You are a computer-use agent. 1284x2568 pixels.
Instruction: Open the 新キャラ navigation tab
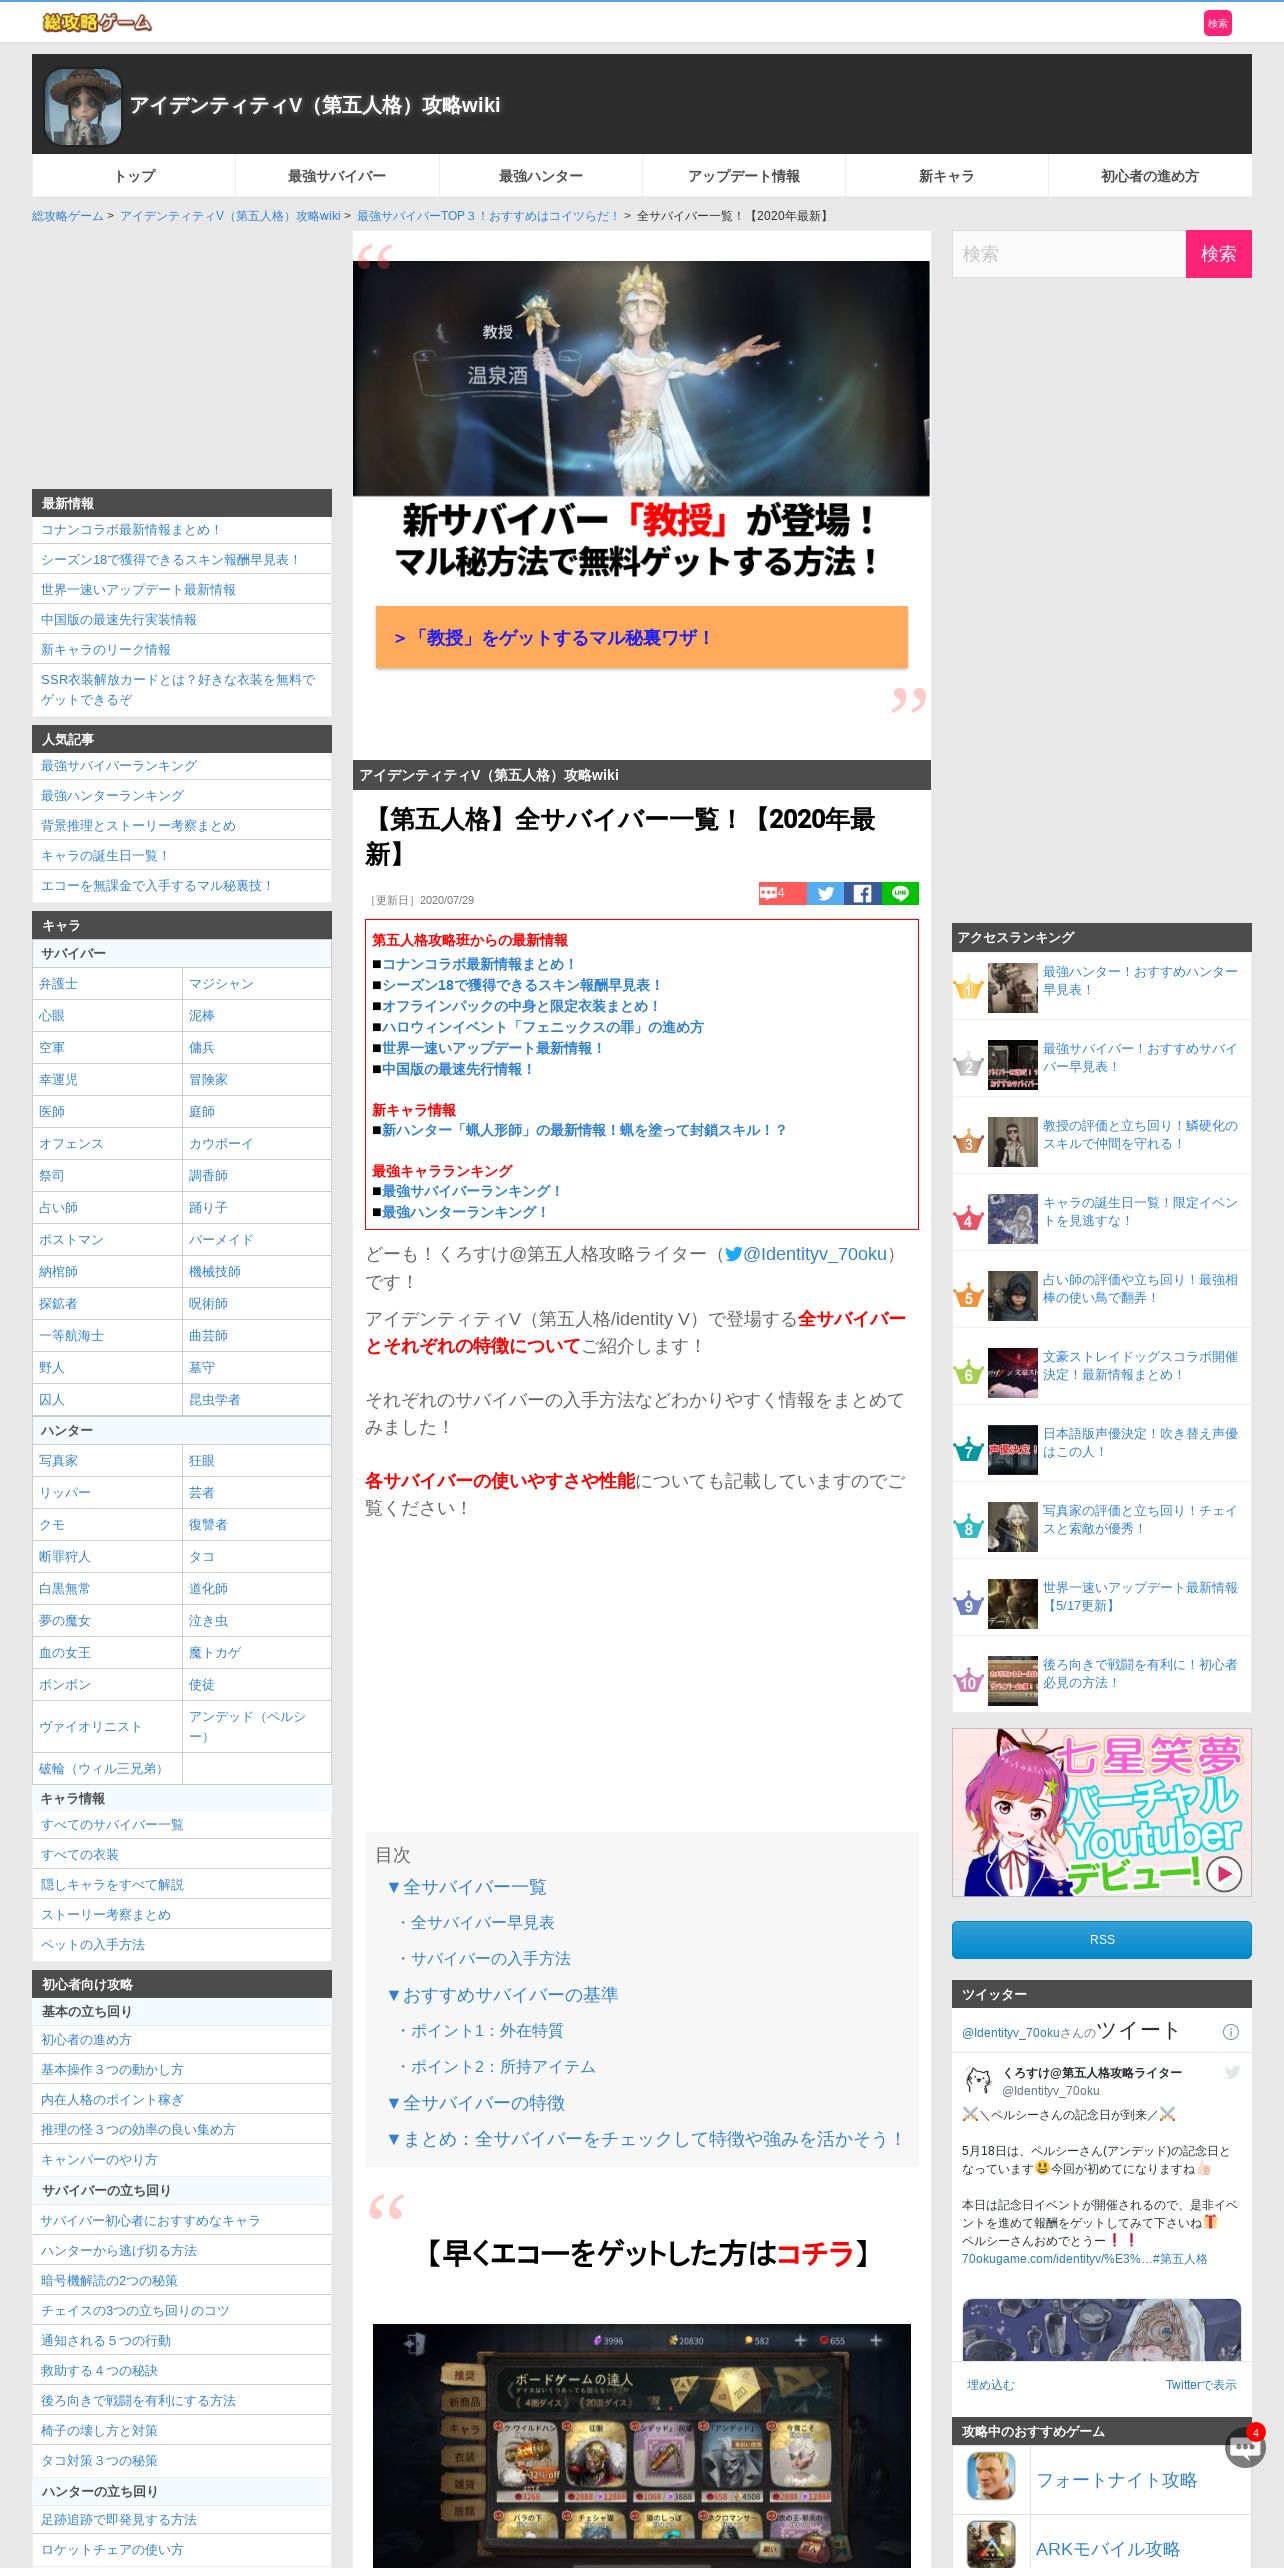[x=947, y=176]
